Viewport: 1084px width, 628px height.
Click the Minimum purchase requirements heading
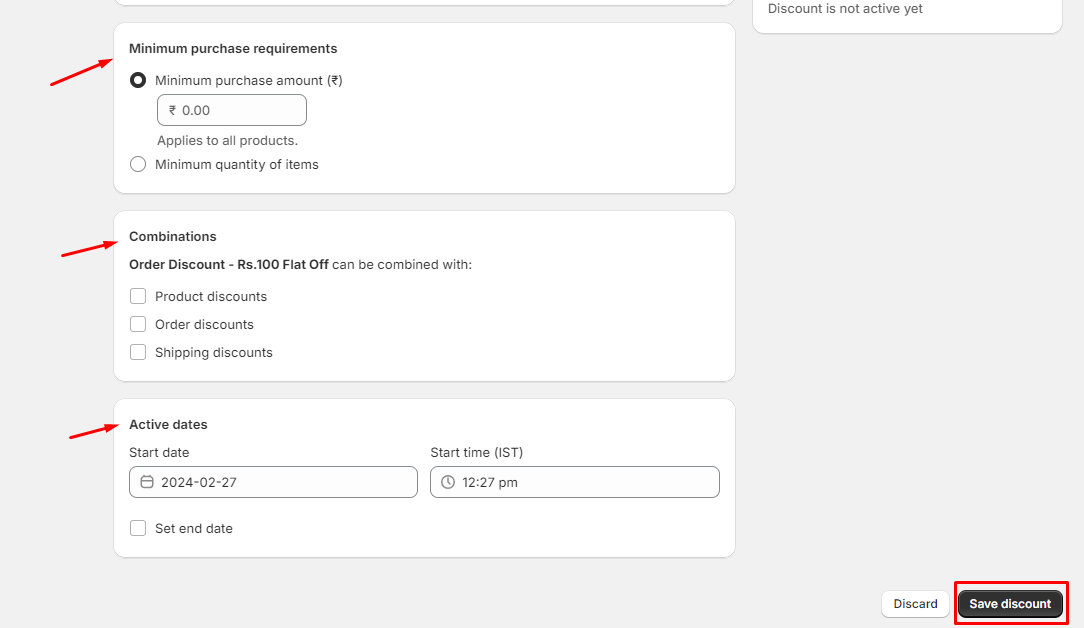click(x=233, y=48)
